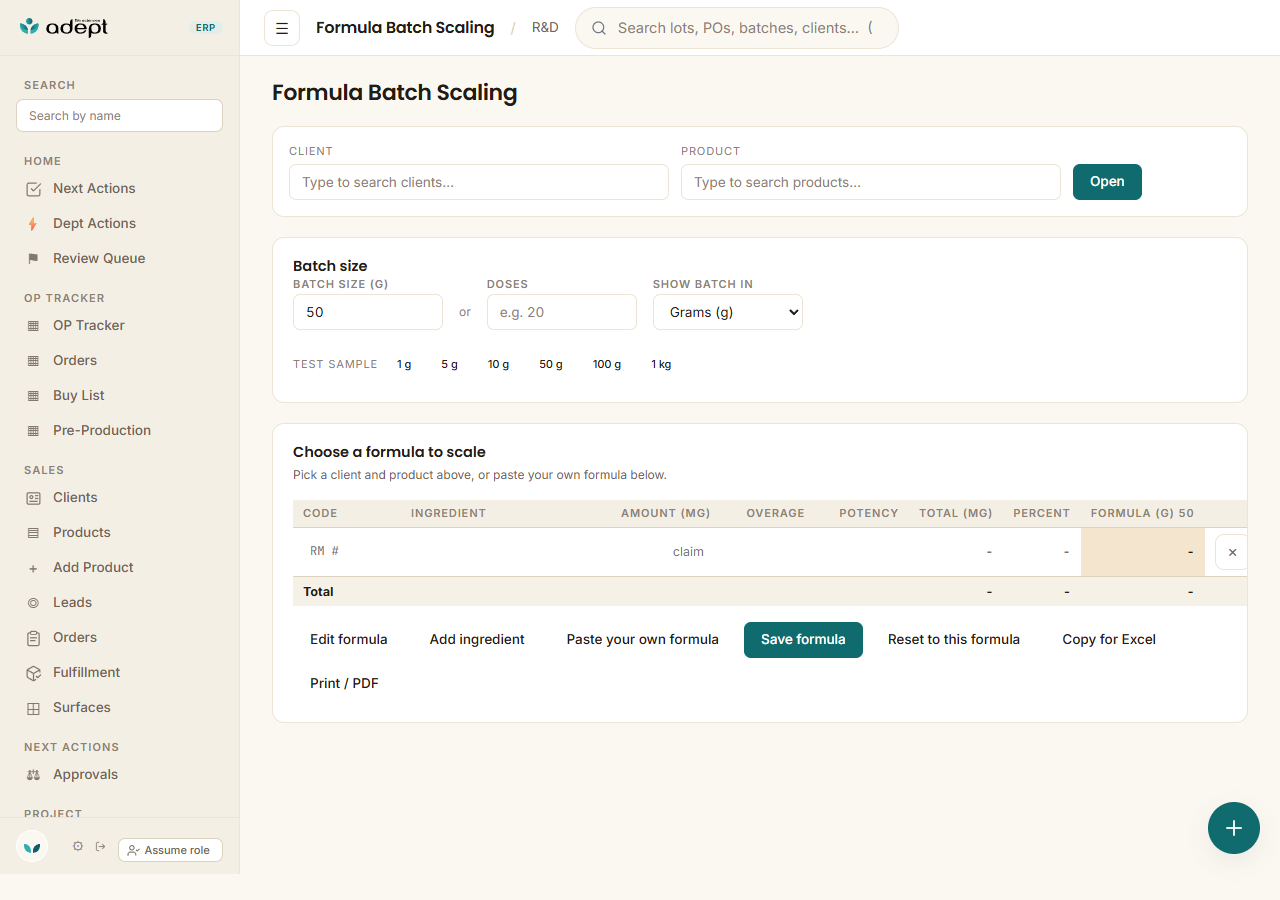
Task: Open Orders under OP Tracker section
Action: 75,361
